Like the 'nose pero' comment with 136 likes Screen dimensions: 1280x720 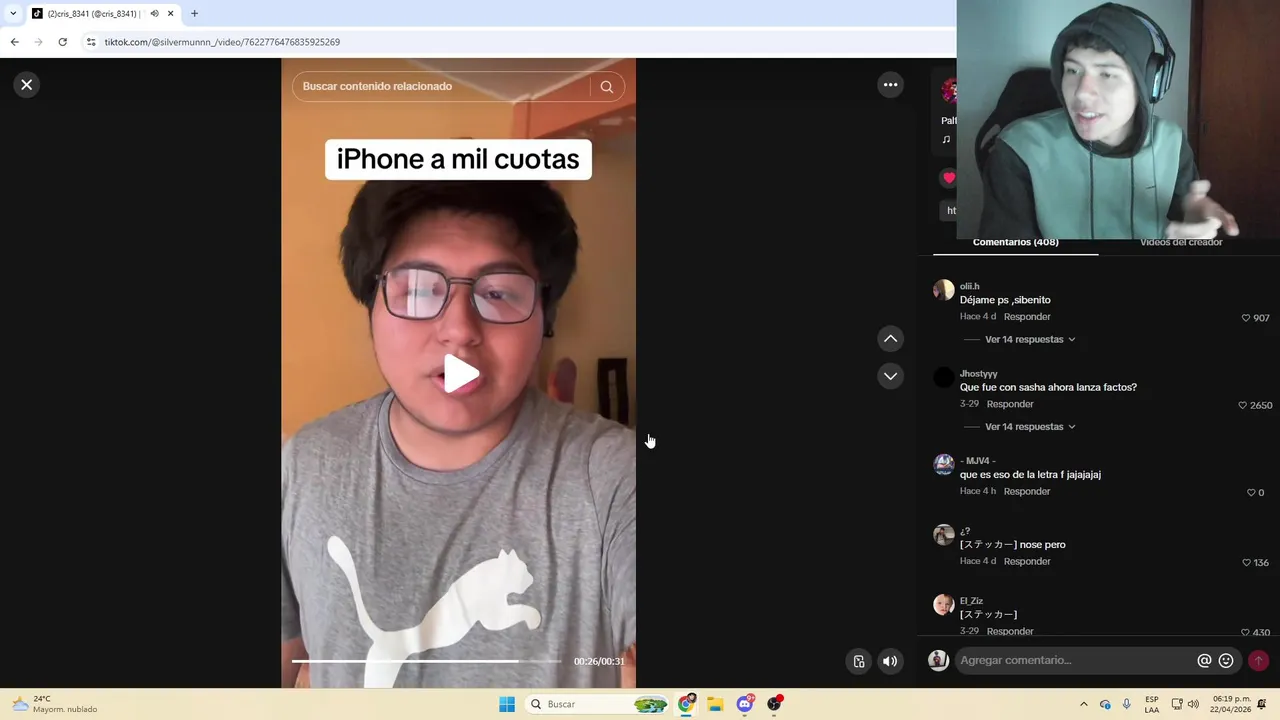[x=1246, y=563]
